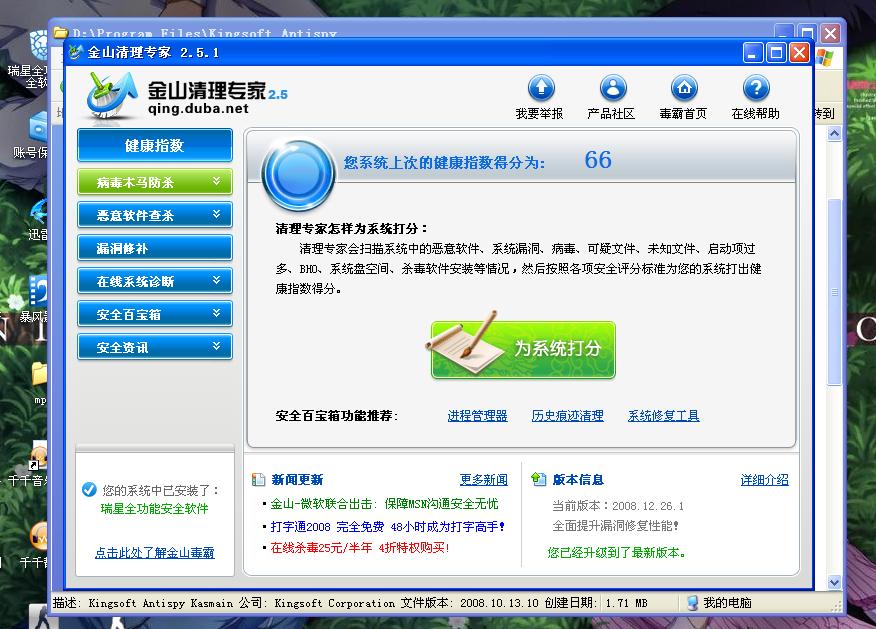The image size is (876, 629).
Task: Click the 迅雷 desktop icon
Action: (39, 212)
